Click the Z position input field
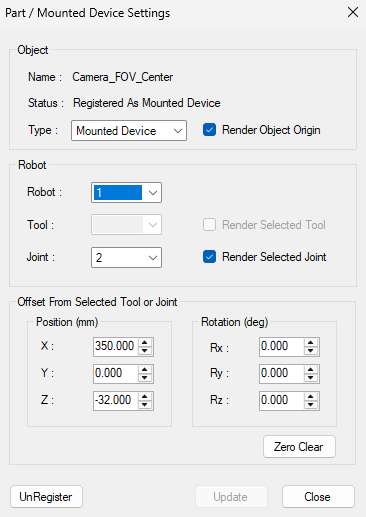366x517 pixels. pyautogui.click(x=115, y=400)
